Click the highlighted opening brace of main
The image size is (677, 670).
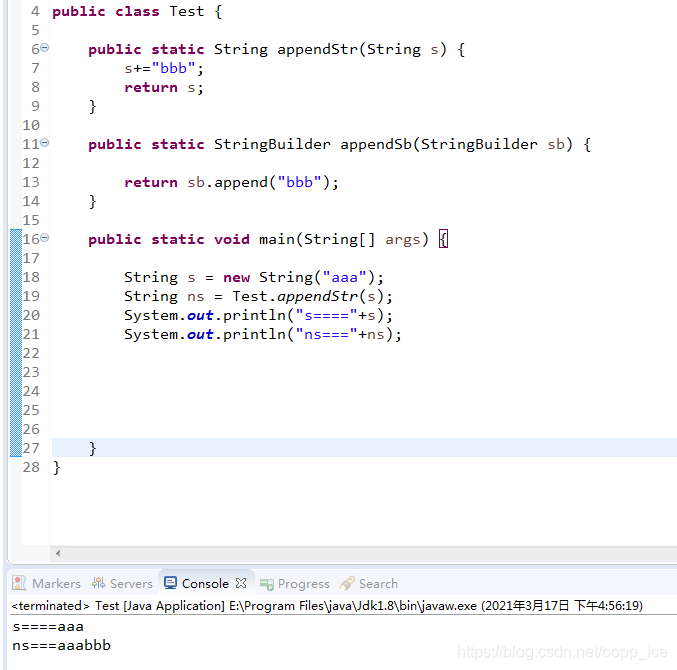coord(443,239)
